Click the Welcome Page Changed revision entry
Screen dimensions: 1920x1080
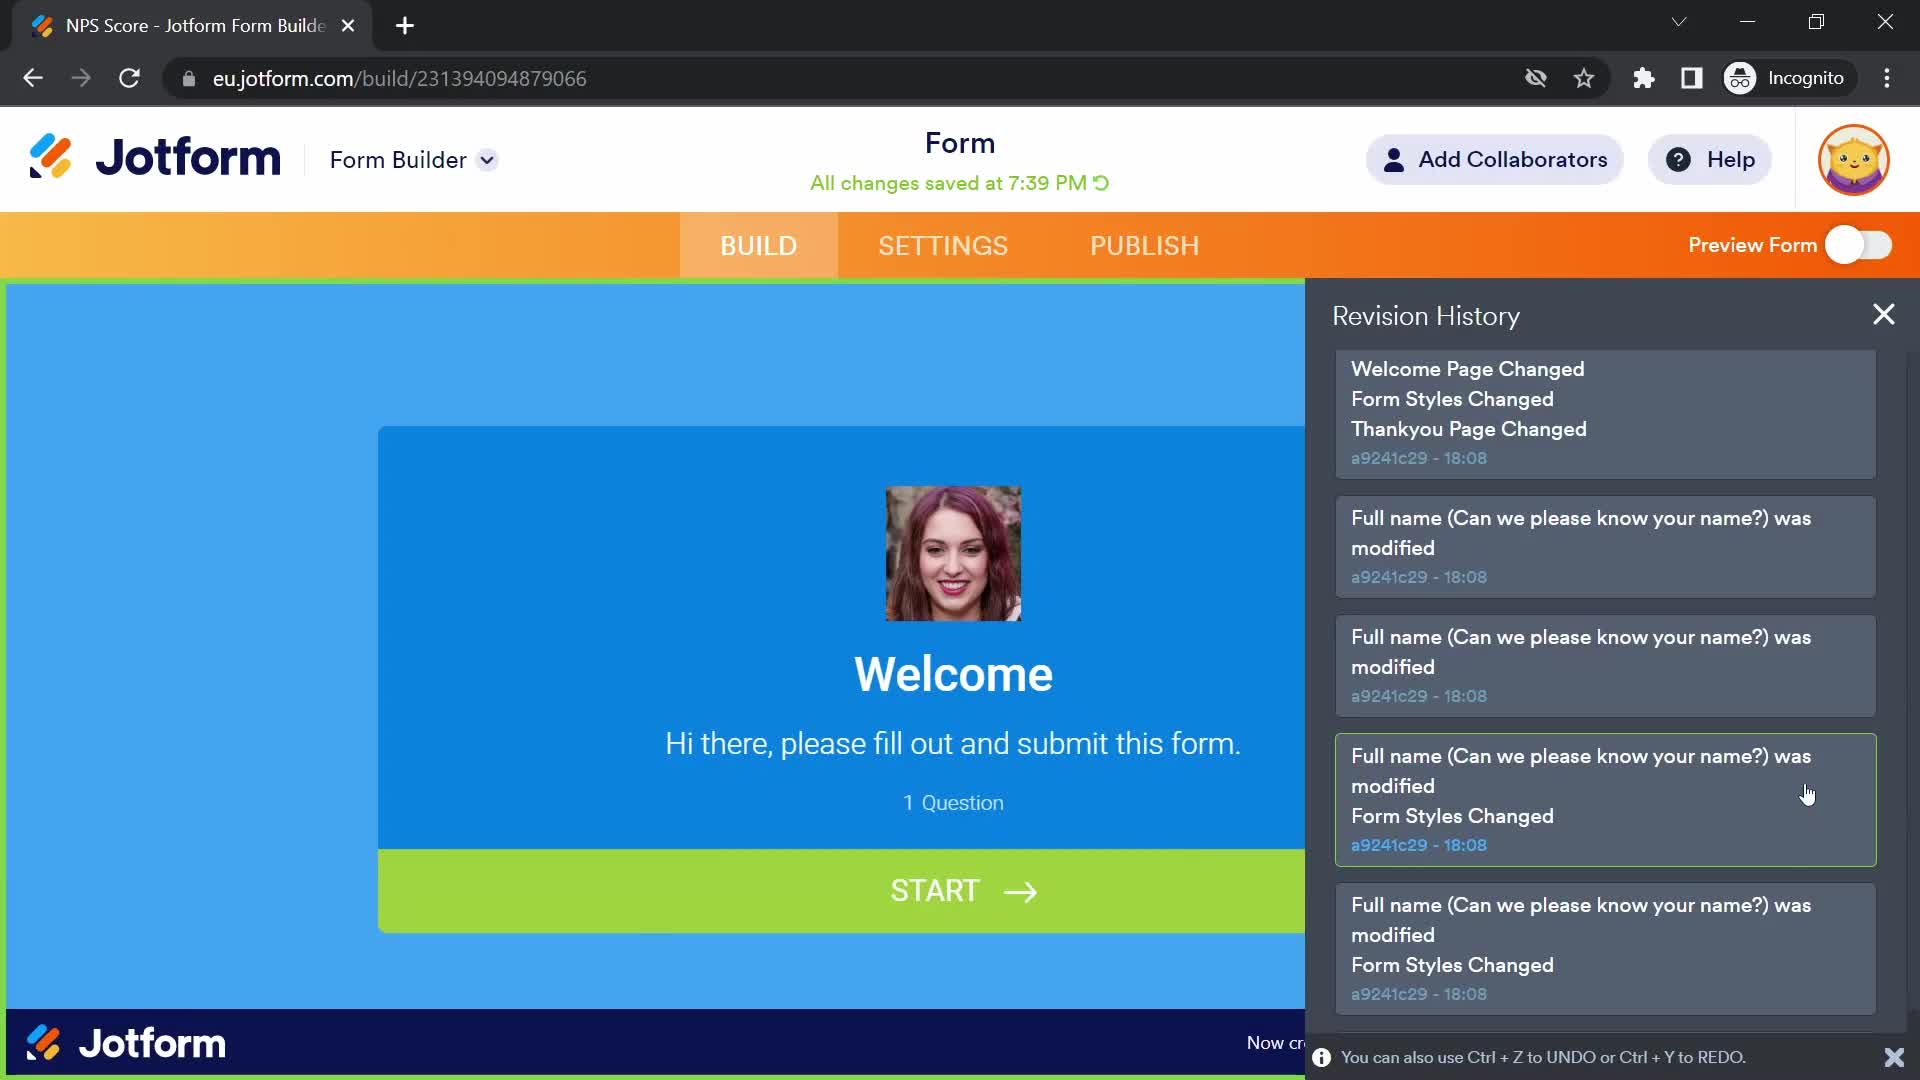click(1468, 368)
